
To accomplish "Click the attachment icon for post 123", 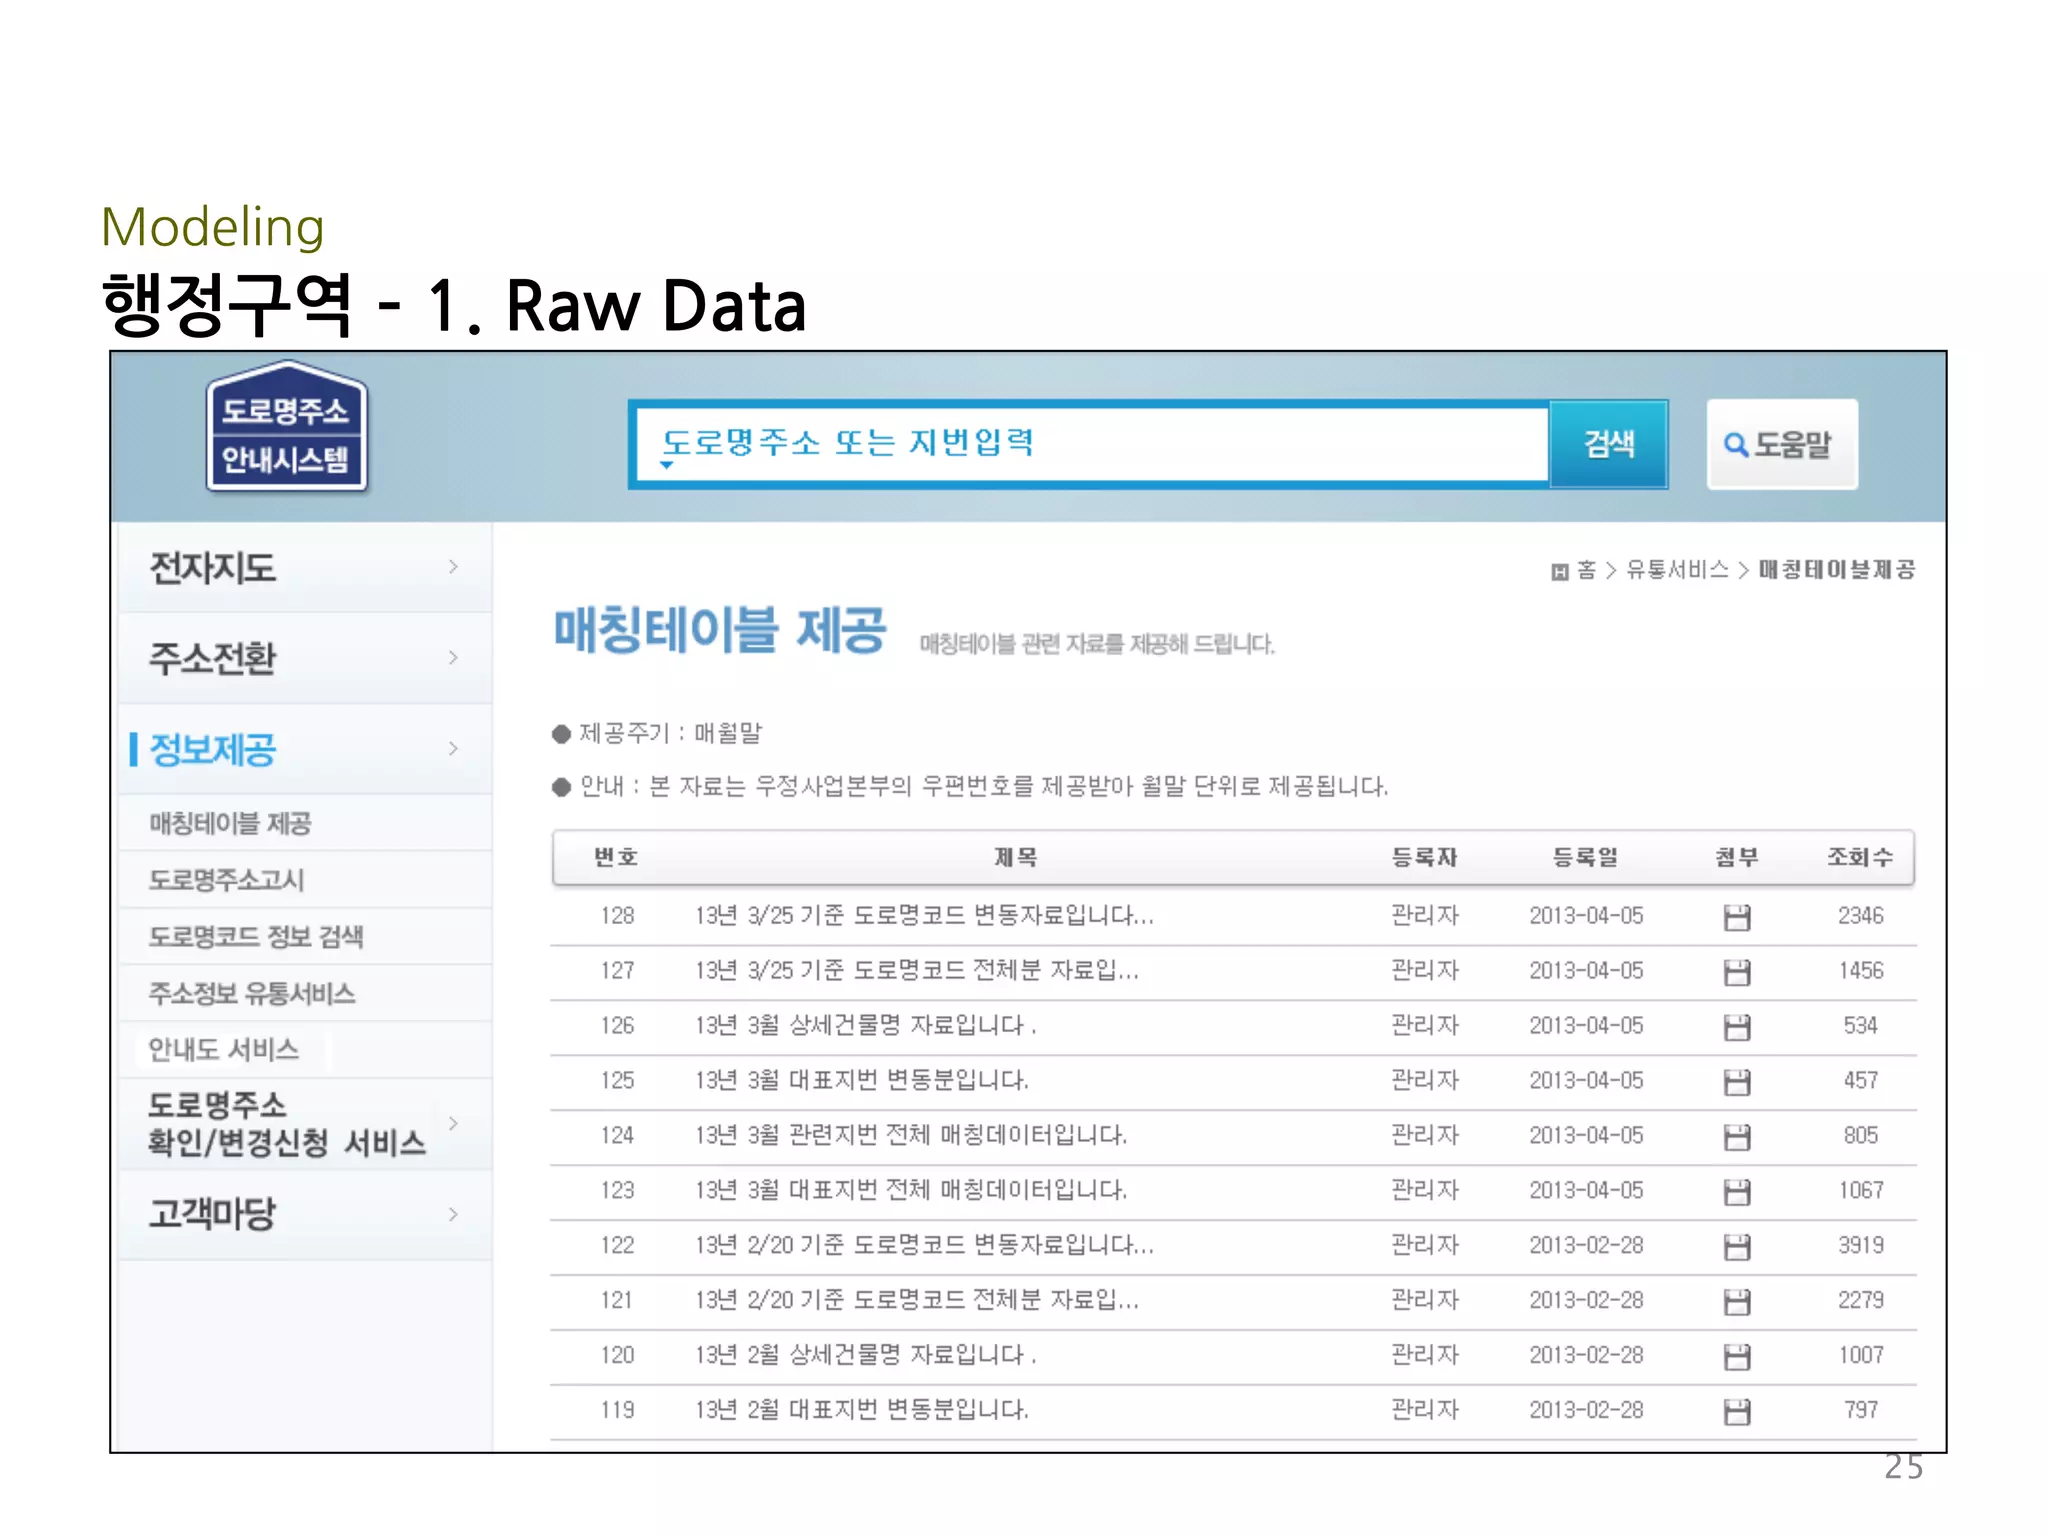I will [x=1737, y=1192].
